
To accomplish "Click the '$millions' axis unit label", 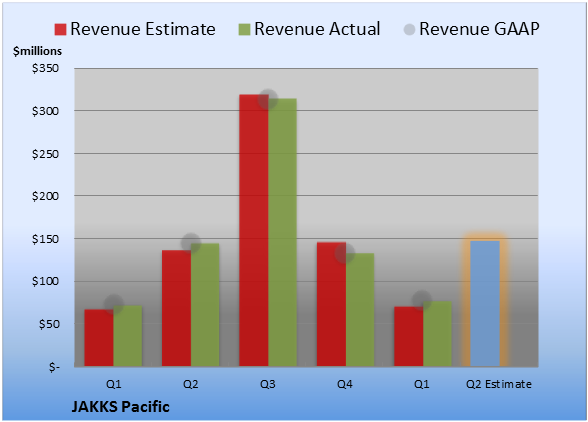I will [38, 51].
